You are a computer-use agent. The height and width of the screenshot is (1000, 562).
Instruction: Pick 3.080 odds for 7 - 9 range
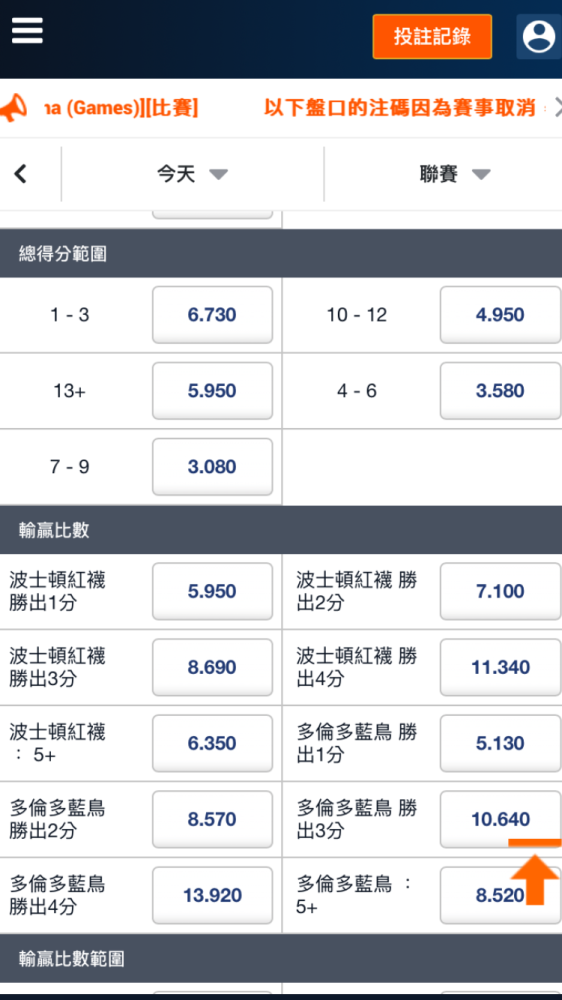[x=212, y=467]
